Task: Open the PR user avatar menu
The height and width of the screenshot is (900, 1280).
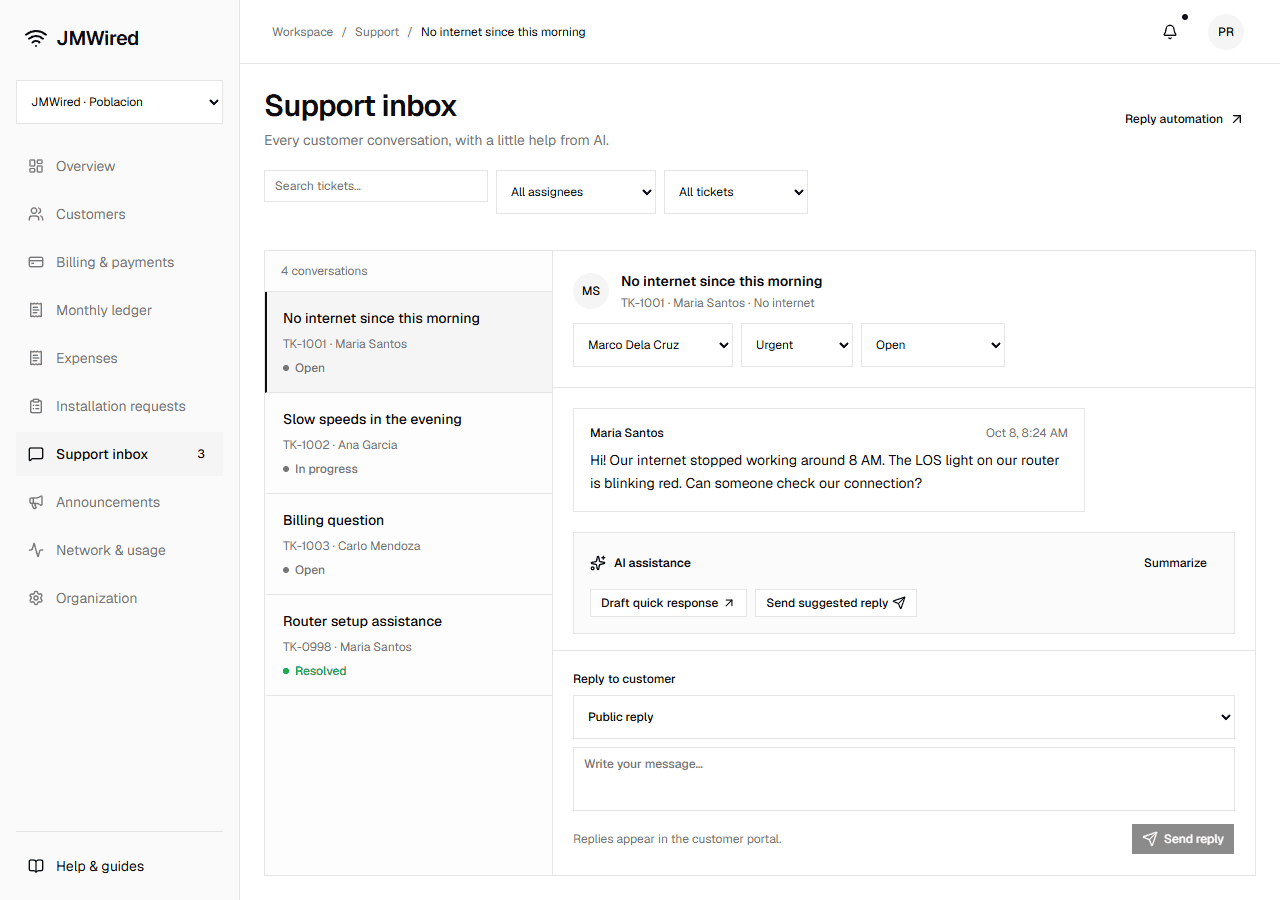Action: [1226, 32]
